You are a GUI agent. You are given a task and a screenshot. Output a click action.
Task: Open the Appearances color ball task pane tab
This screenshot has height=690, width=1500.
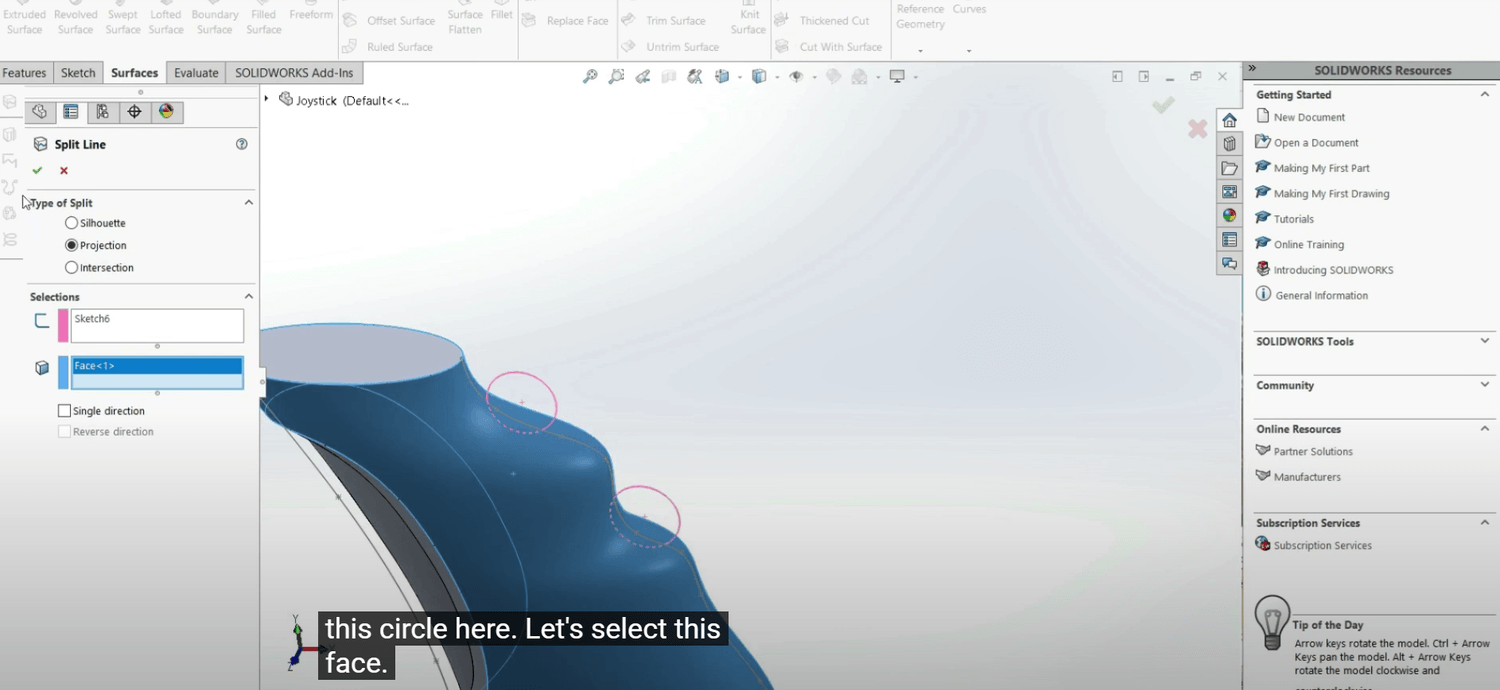[x=1229, y=215]
